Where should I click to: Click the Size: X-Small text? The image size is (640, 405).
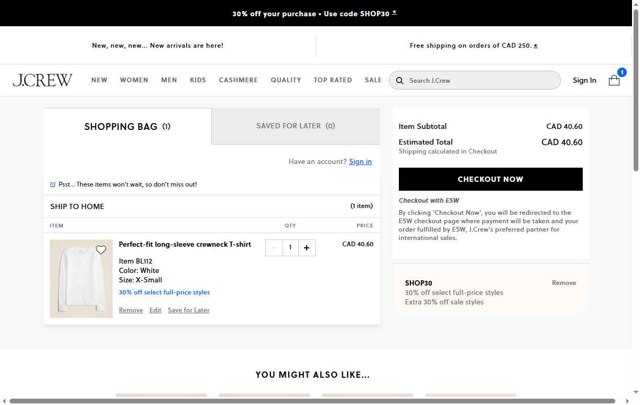click(140, 280)
